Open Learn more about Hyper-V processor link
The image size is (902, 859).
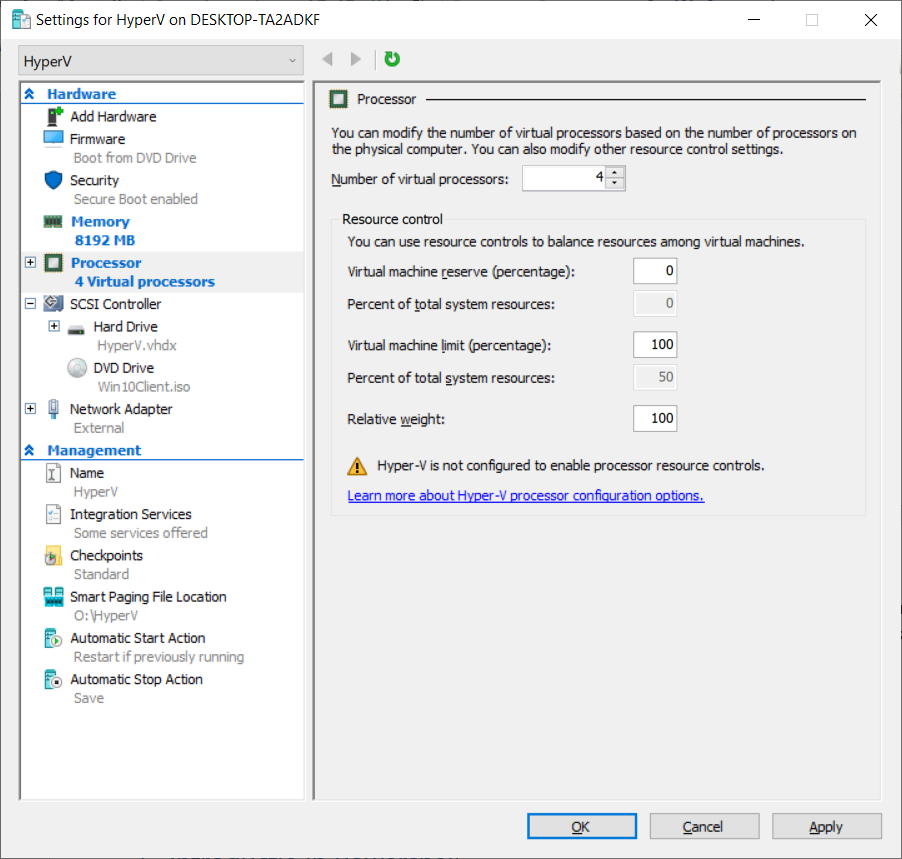(x=525, y=496)
